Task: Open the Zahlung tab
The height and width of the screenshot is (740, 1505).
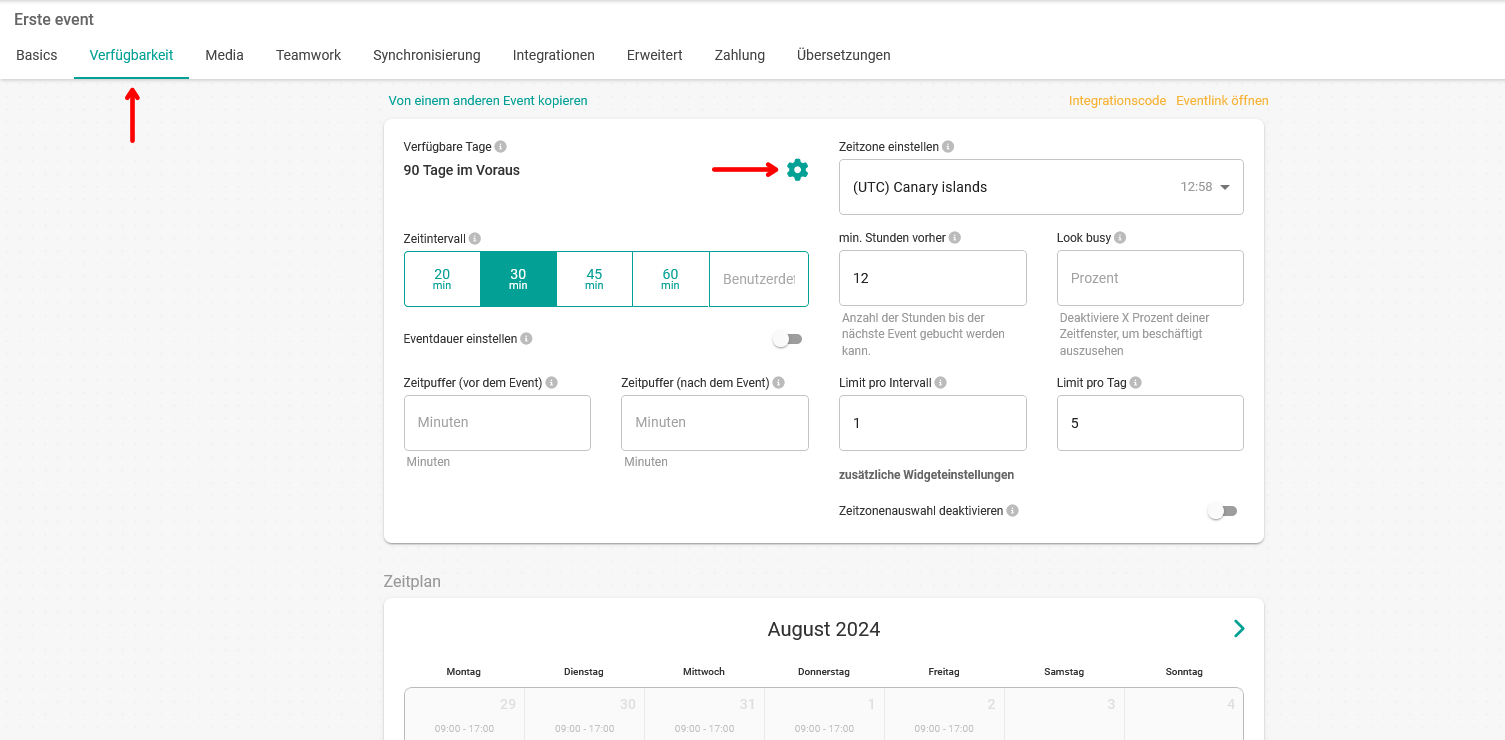Action: 739,55
